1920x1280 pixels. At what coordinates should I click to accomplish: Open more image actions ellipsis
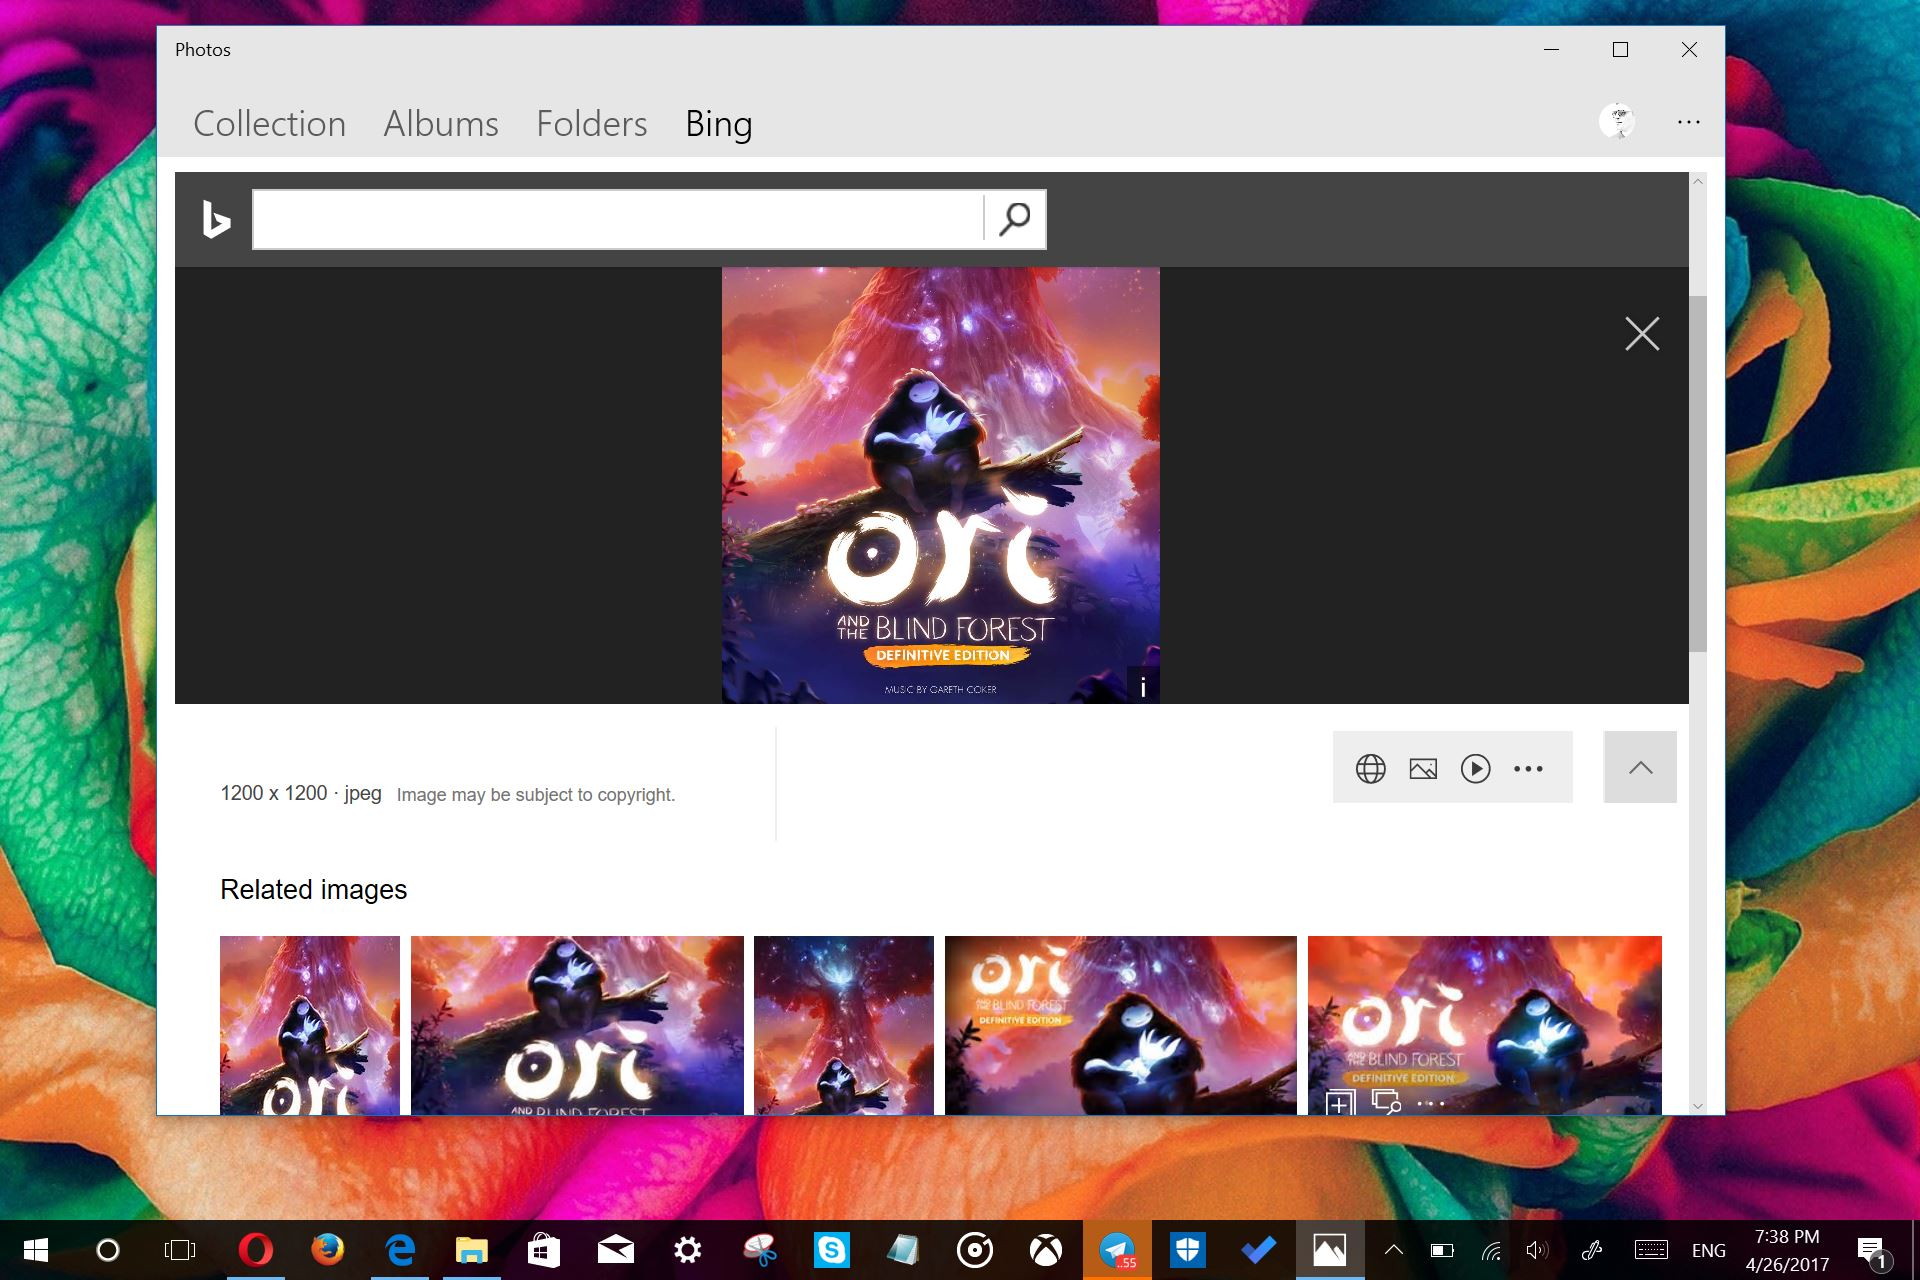point(1528,769)
